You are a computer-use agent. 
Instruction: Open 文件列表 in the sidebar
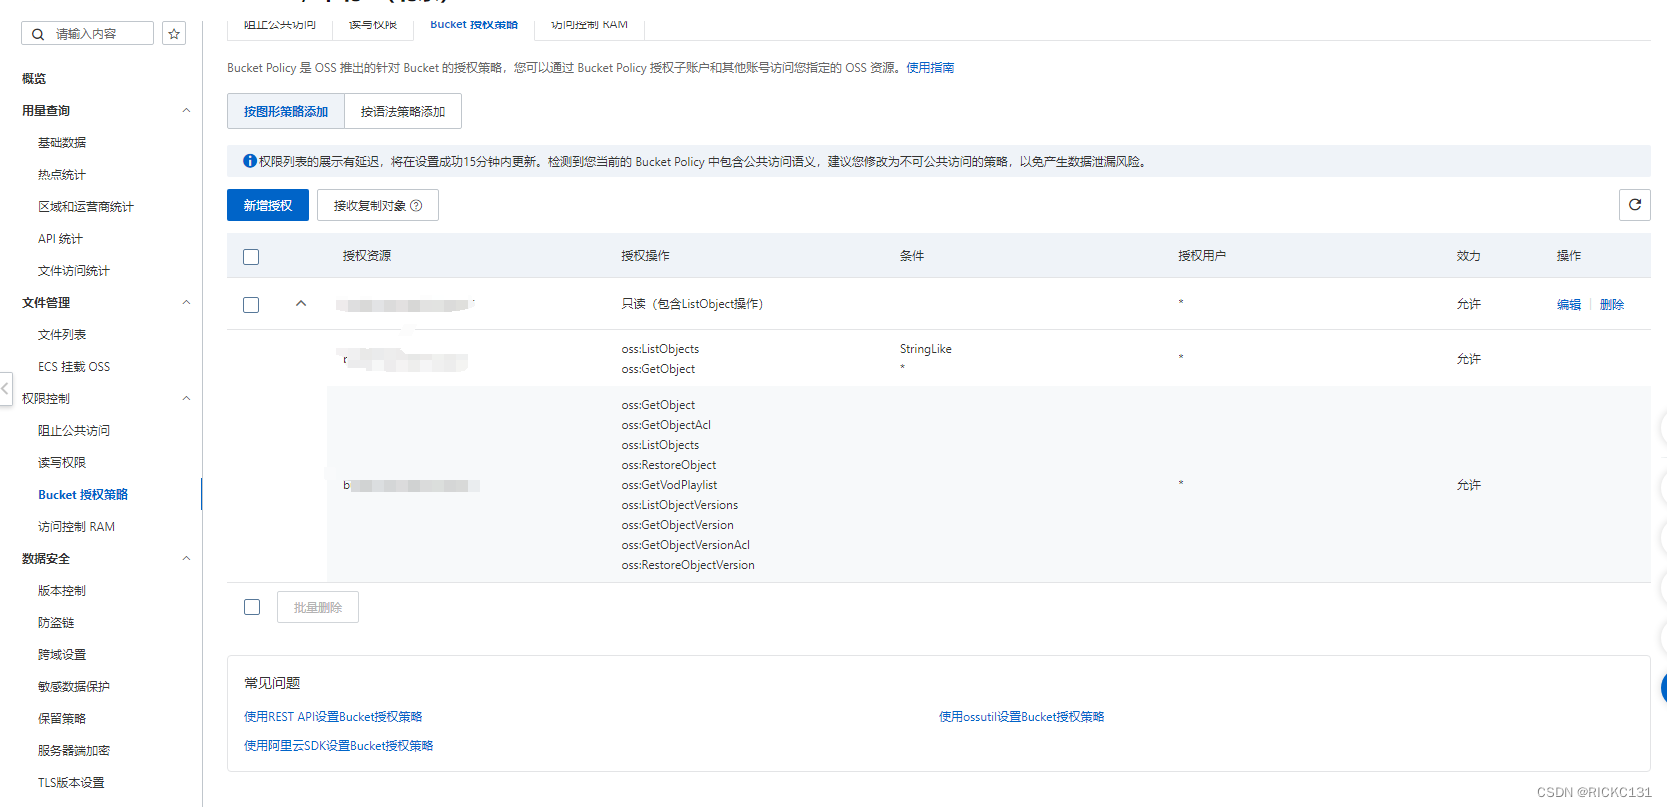click(62, 334)
